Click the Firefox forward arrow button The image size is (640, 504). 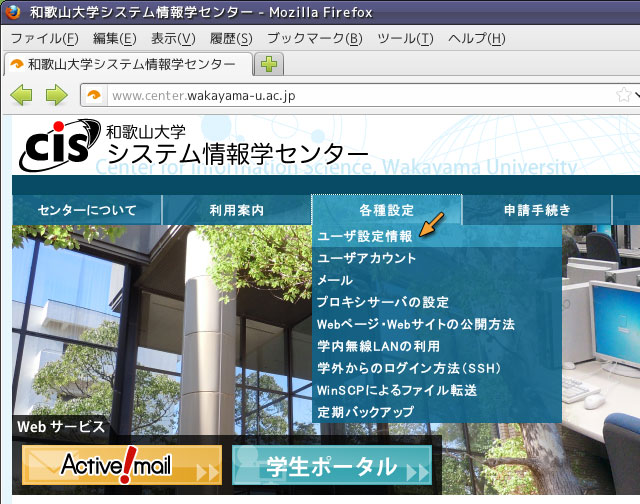[57, 95]
